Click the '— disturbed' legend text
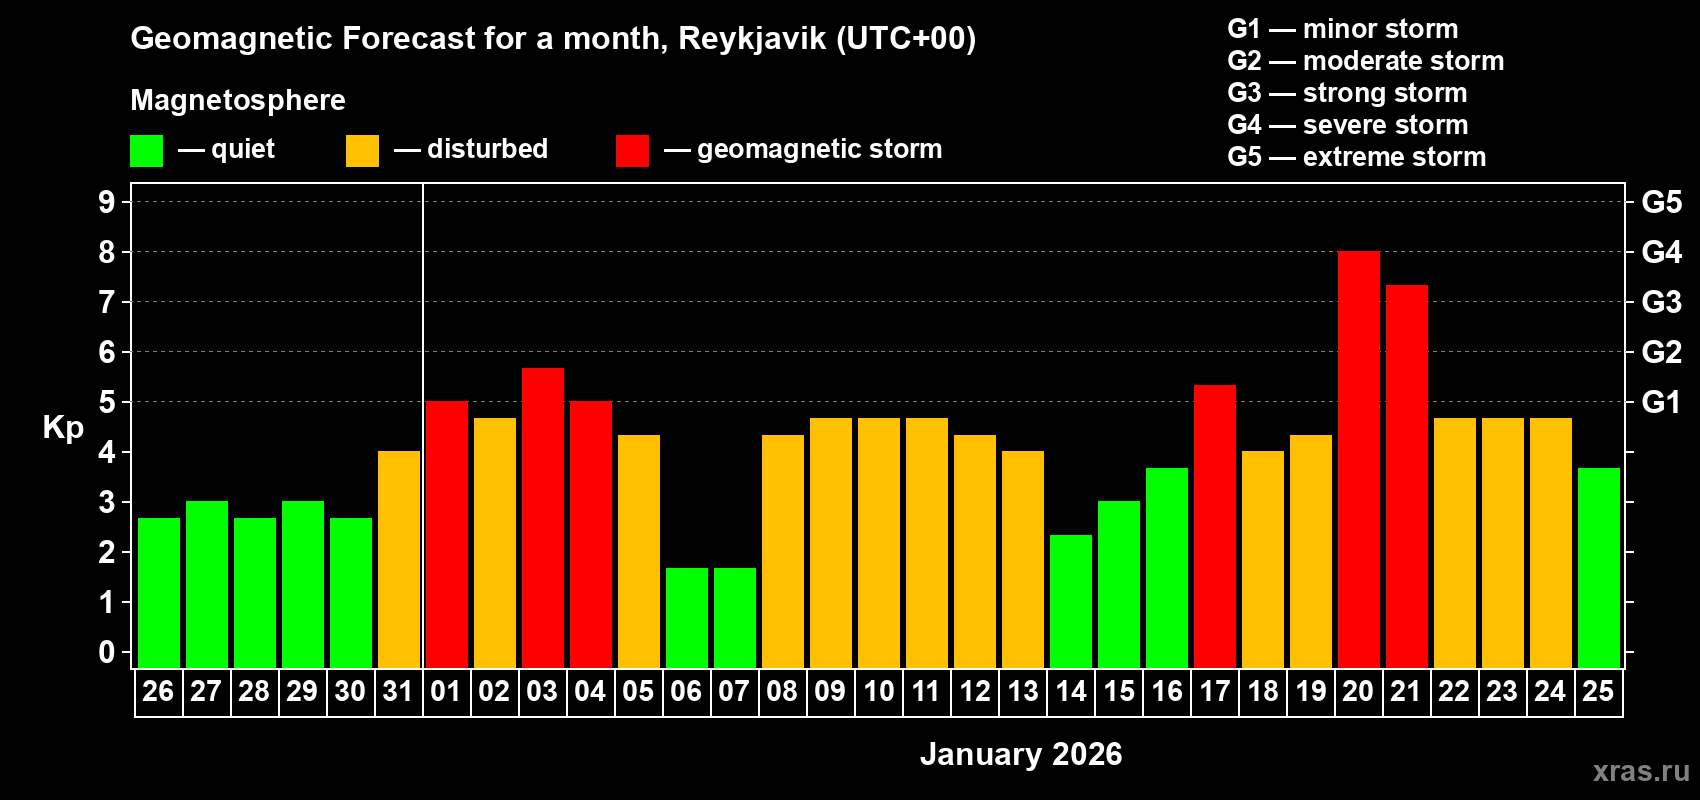This screenshot has height=800, width=1700. 471,149
